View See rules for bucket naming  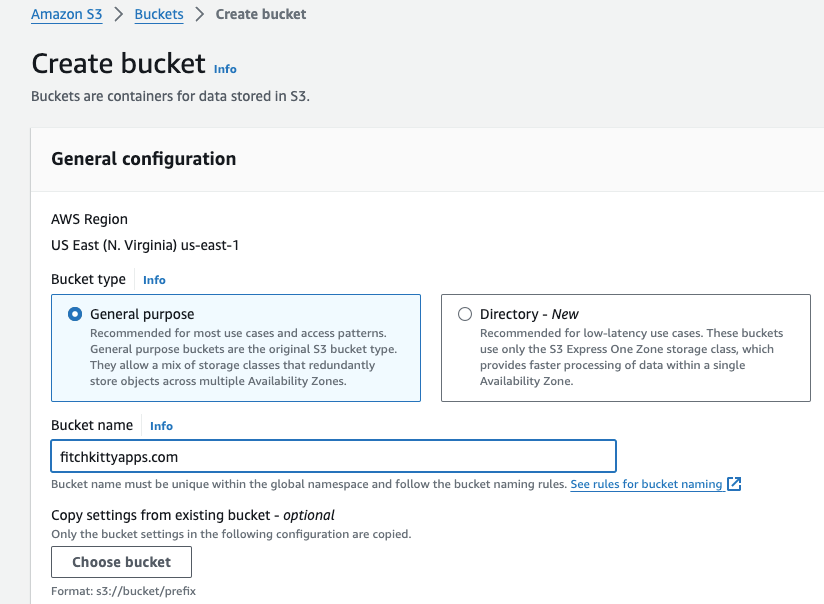point(645,484)
